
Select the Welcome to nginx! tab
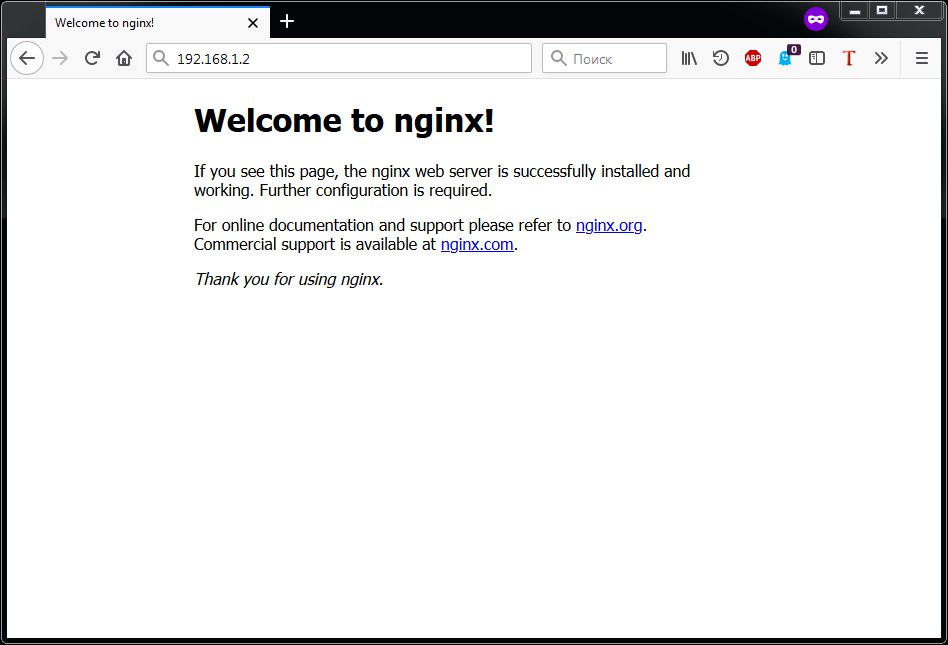158,22
